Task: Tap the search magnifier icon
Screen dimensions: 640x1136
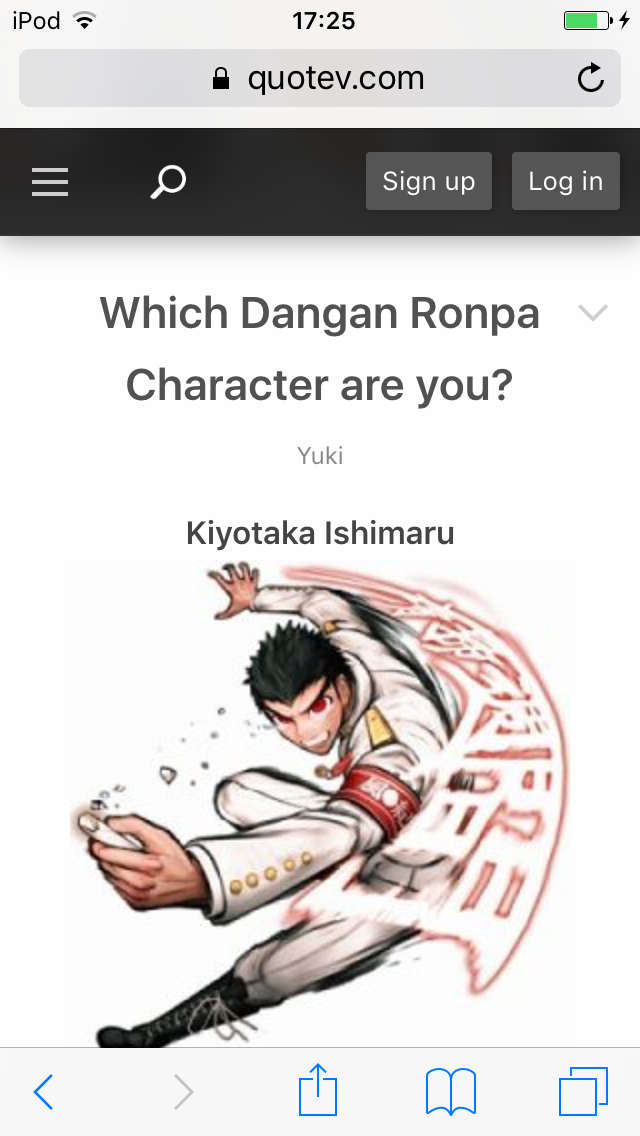Action: (168, 182)
